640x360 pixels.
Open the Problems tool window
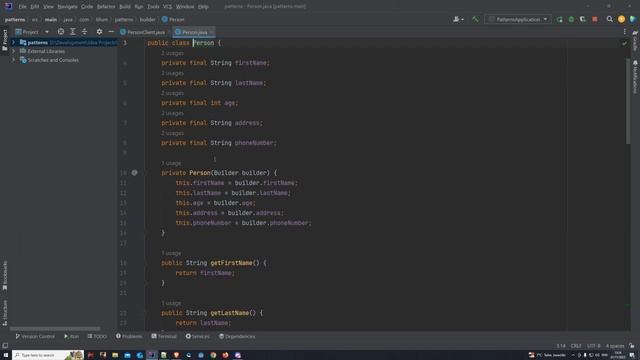click(129, 336)
